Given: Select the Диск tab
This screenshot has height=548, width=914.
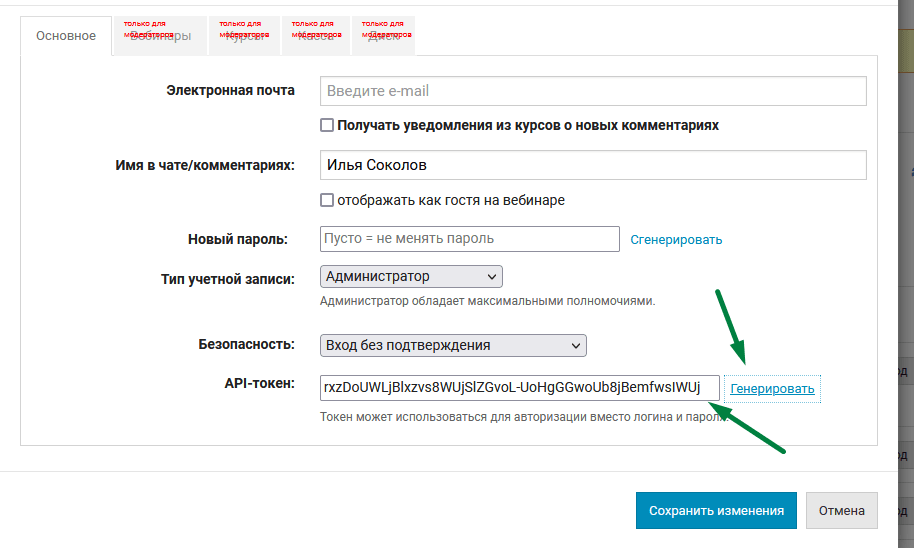Looking at the screenshot, I should click(383, 36).
